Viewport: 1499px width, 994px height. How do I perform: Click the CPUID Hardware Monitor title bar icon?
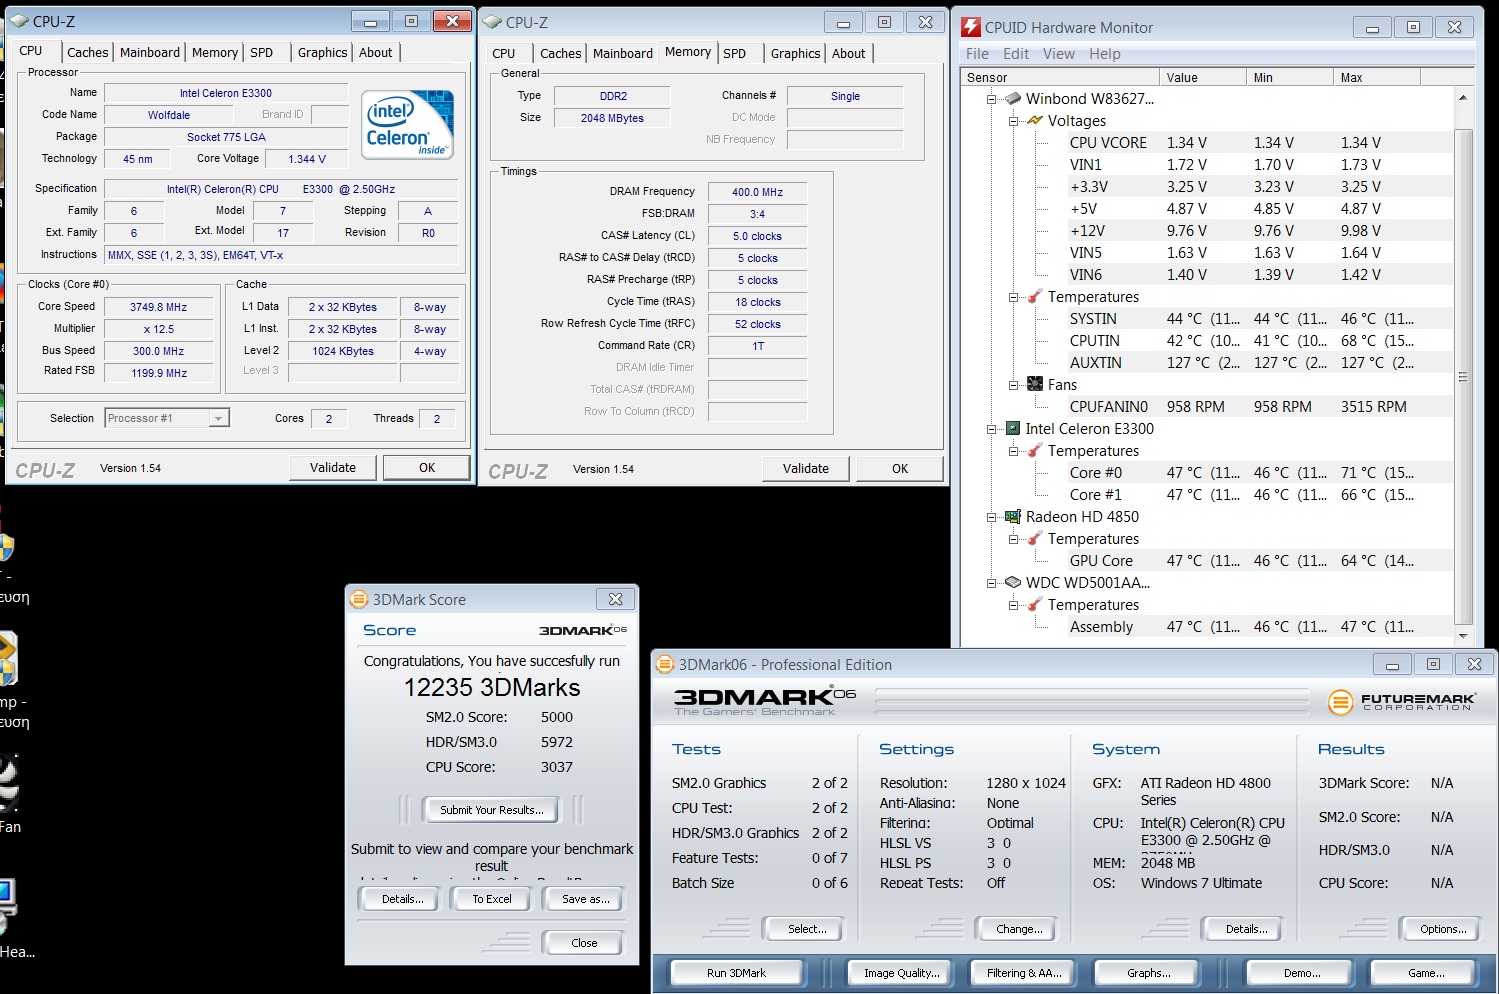point(970,27)
